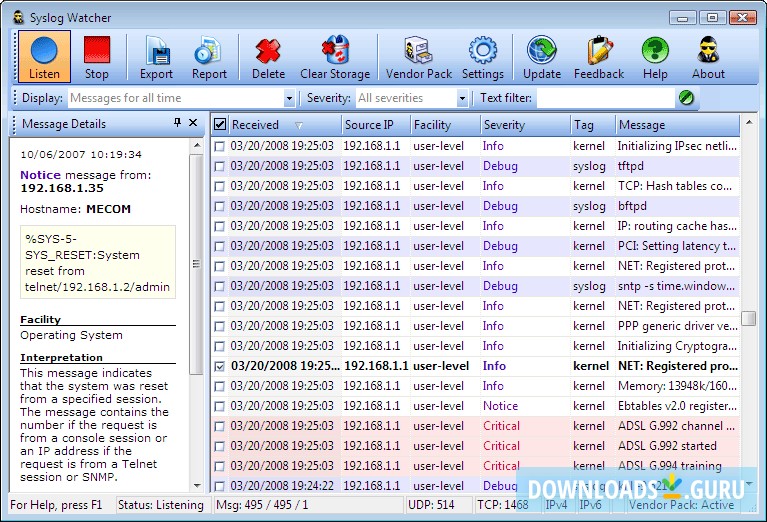Click the message list scroll up arrow
This screenshot has width=767, height=522.
(749, 122)
